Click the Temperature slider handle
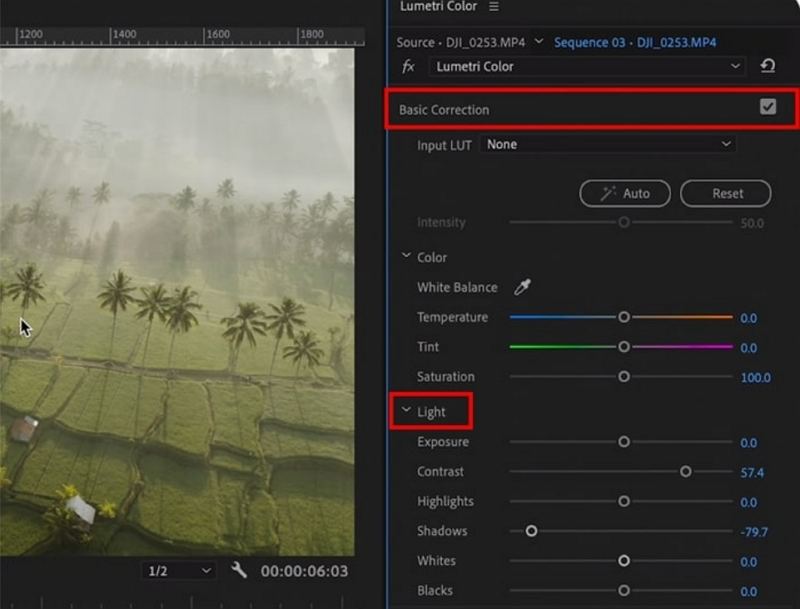Image resolution: width=800 pixels, height=609 pixels. (x=624, y=317)
